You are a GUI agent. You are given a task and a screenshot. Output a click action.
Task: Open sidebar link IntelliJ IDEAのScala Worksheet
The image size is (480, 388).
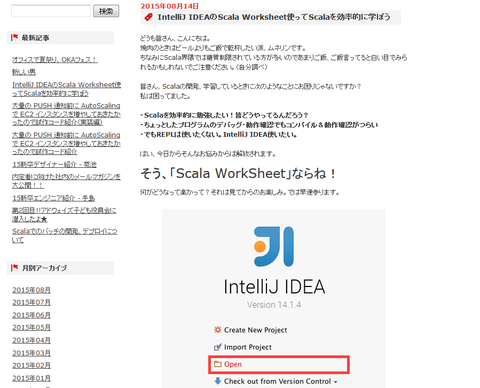coord(67,89)
